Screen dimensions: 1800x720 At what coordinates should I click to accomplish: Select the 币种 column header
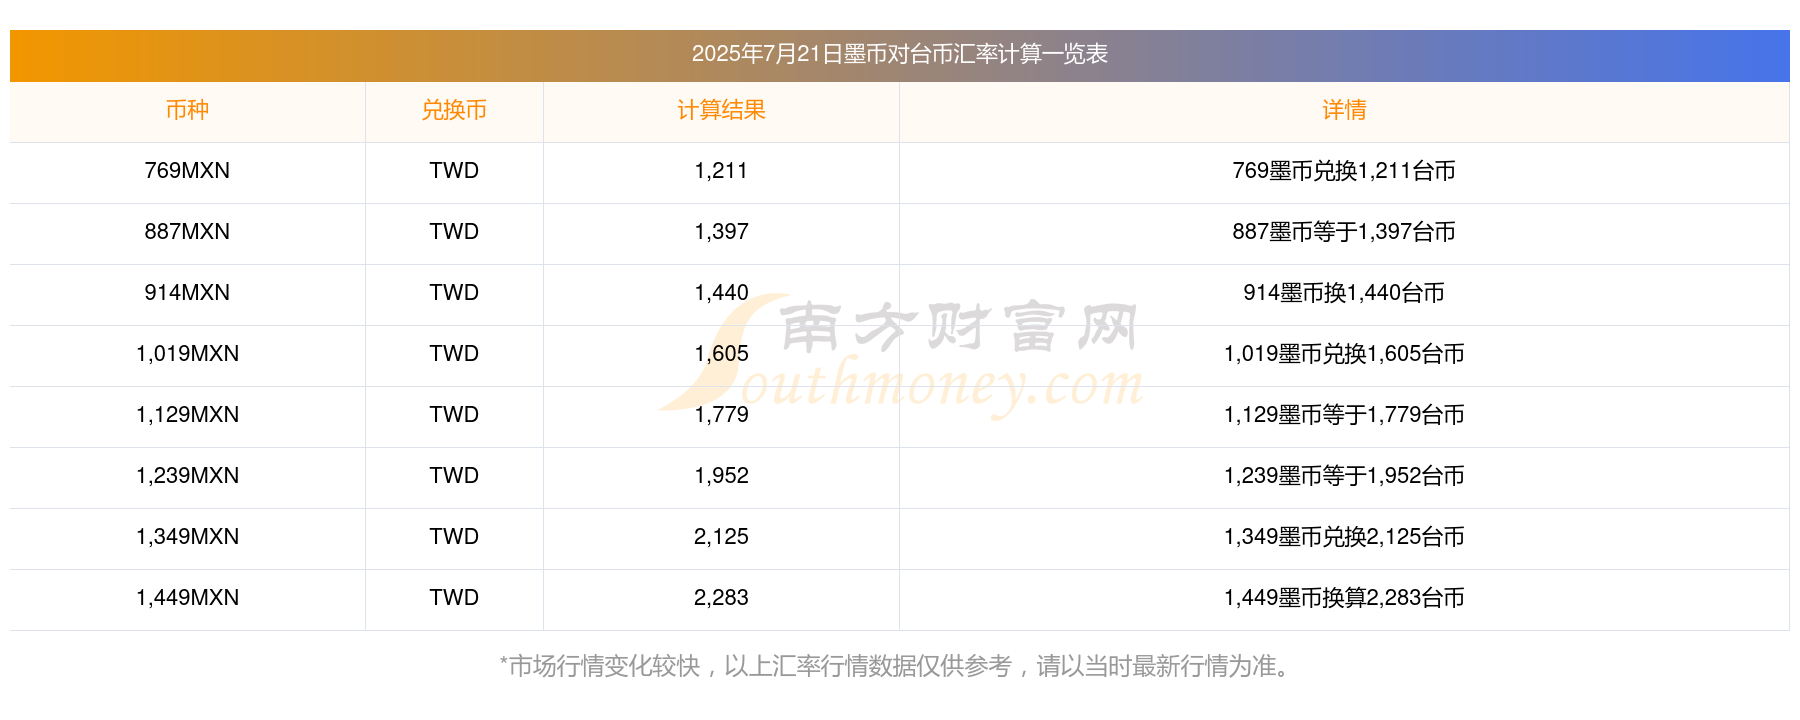[187, 110]
